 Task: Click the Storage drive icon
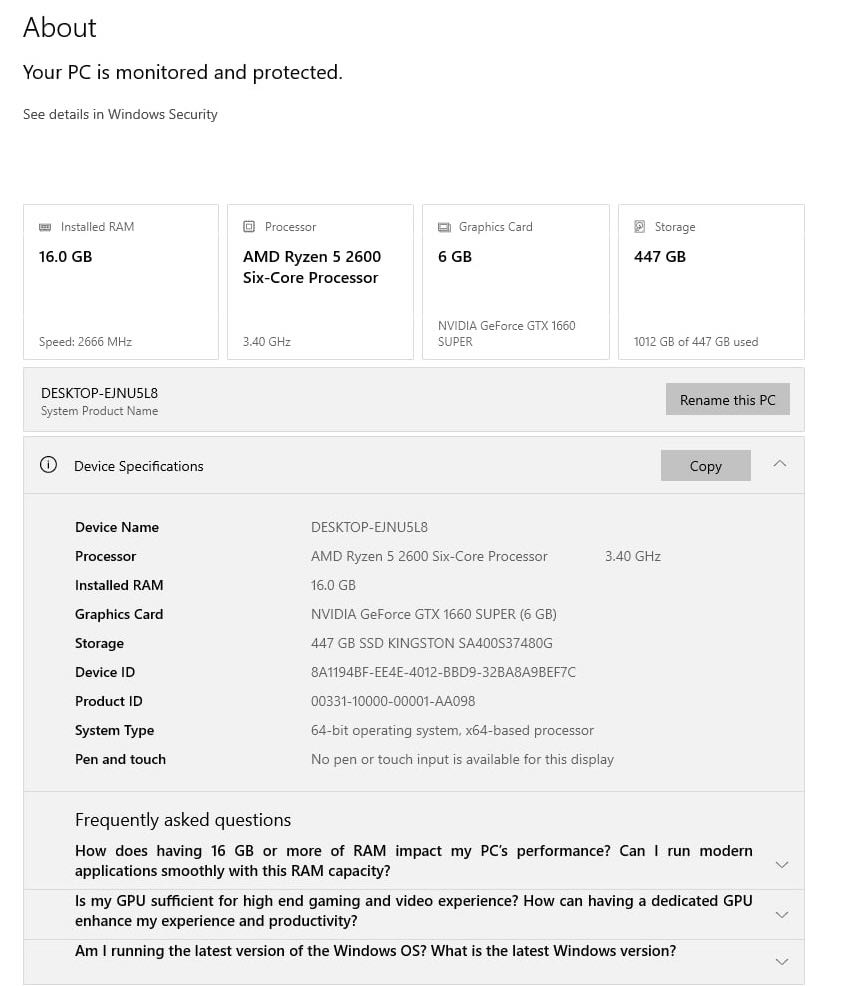click(x=640, y=227)
